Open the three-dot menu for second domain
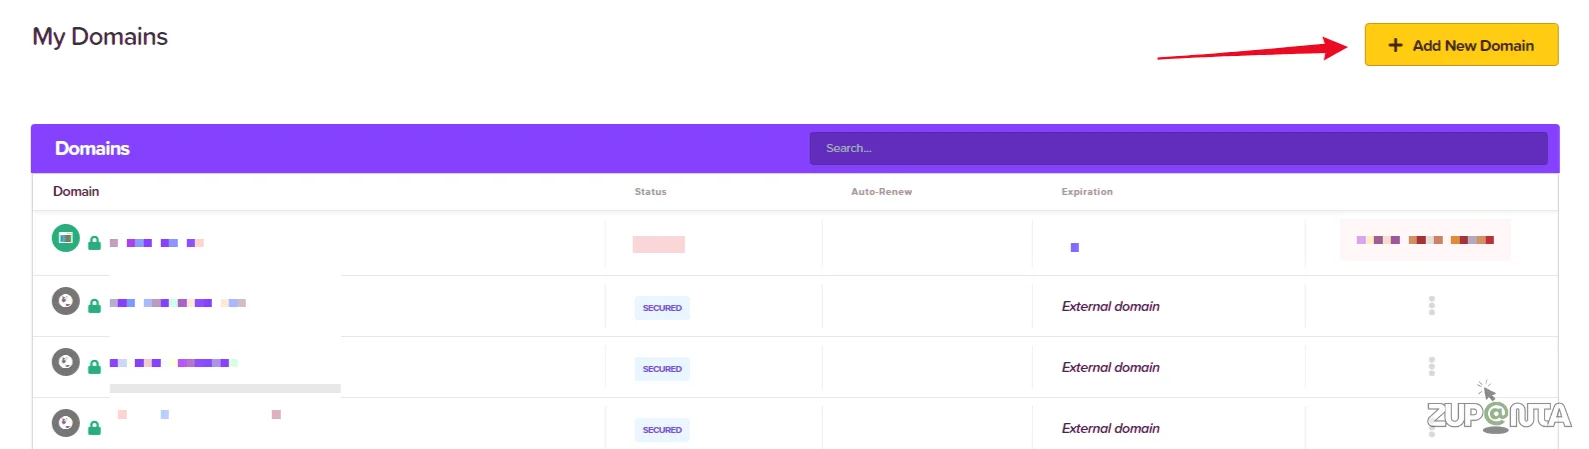Viewport: 1589px width, 449px height. click(x=1431, y=306)
